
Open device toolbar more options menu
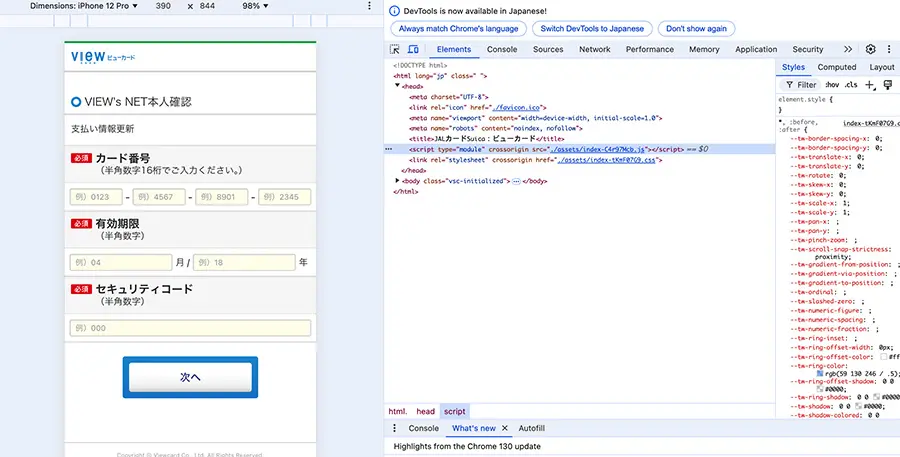[x=369, y=6]
